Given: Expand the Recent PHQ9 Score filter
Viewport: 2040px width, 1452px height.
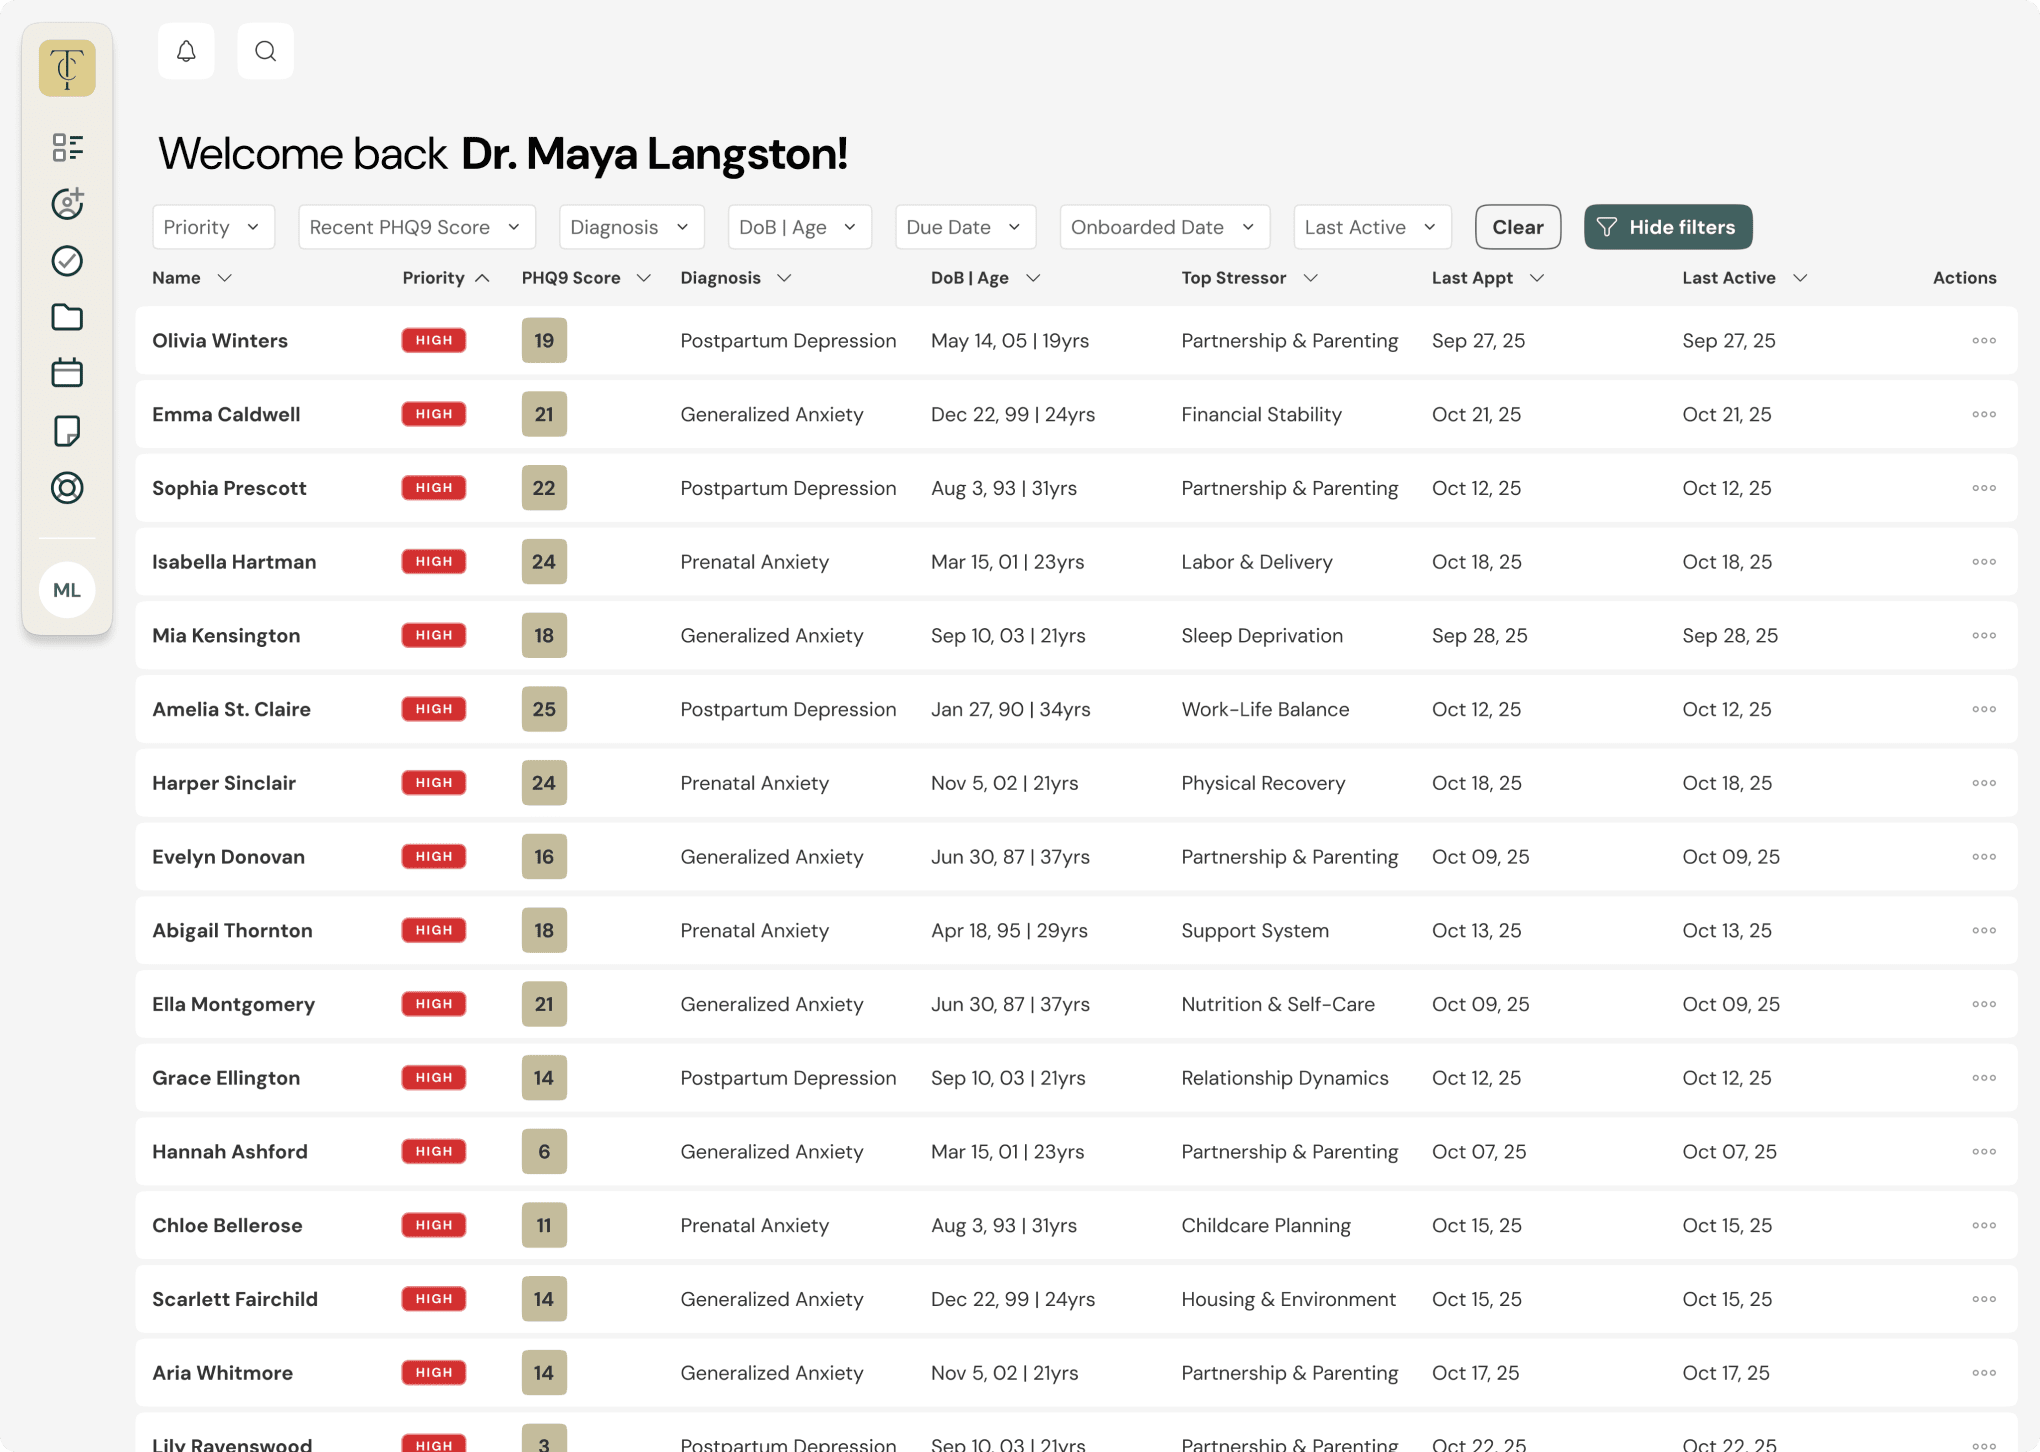Looking at the screenshot, I should (x=416, y=227).
